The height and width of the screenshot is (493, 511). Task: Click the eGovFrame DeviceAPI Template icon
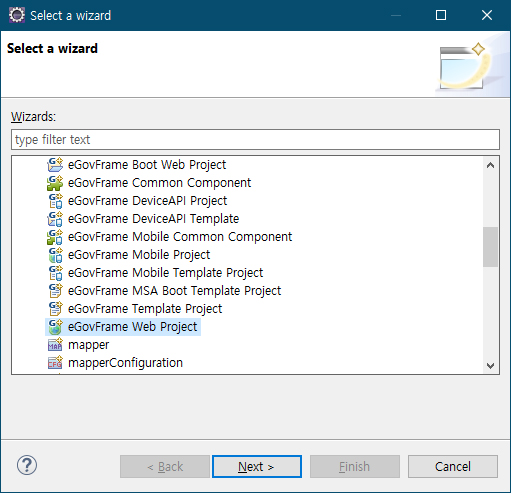click(x=55, y=219)
